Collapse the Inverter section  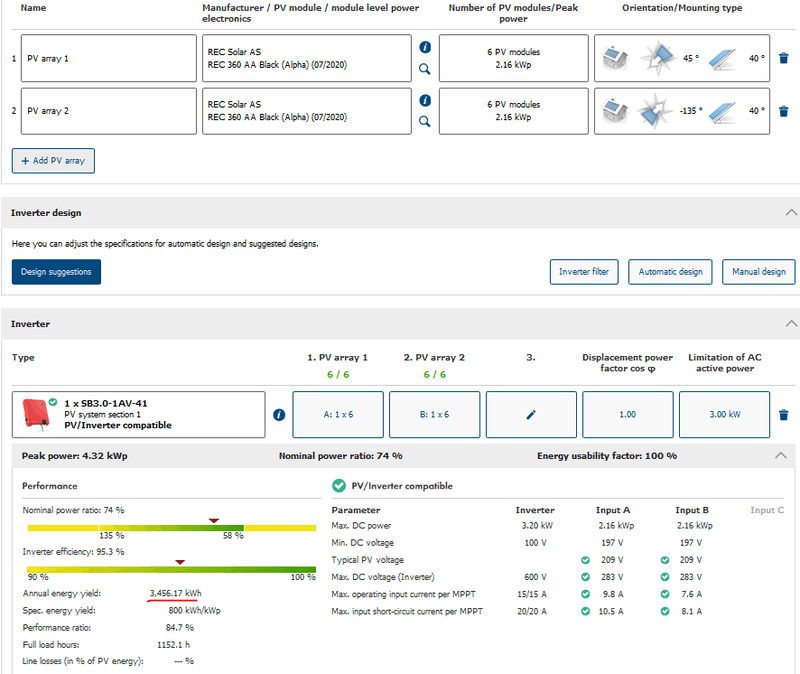(x=791, y=324)
